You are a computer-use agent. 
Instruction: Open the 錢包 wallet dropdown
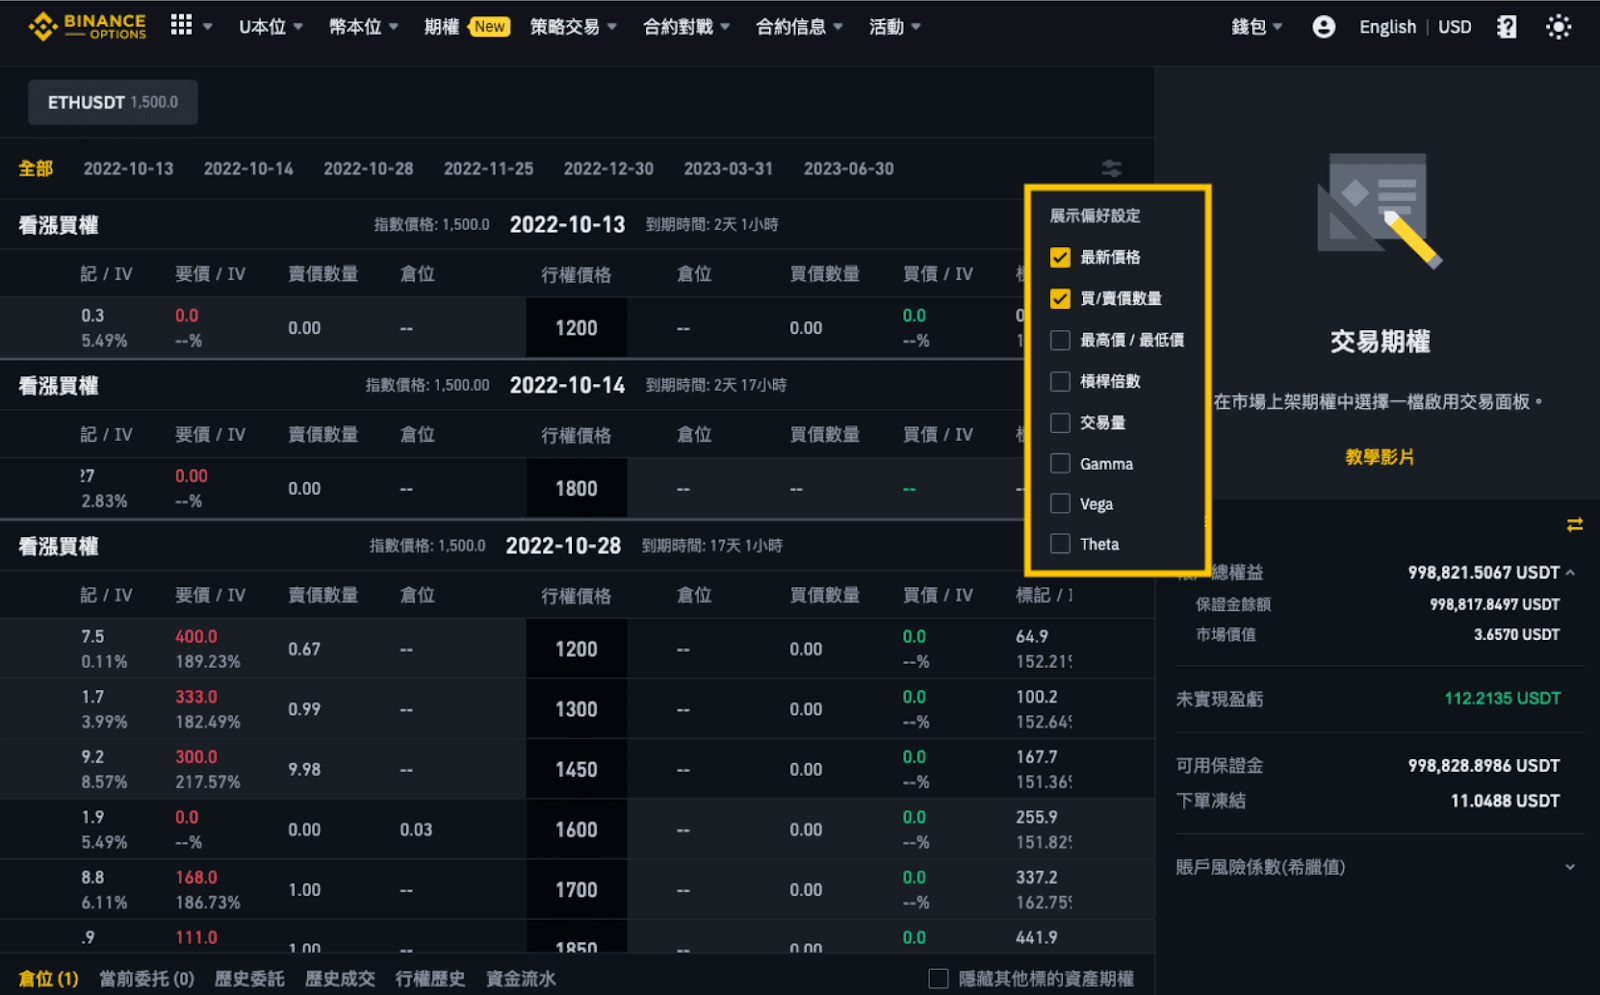click(x=1256, y=27)
